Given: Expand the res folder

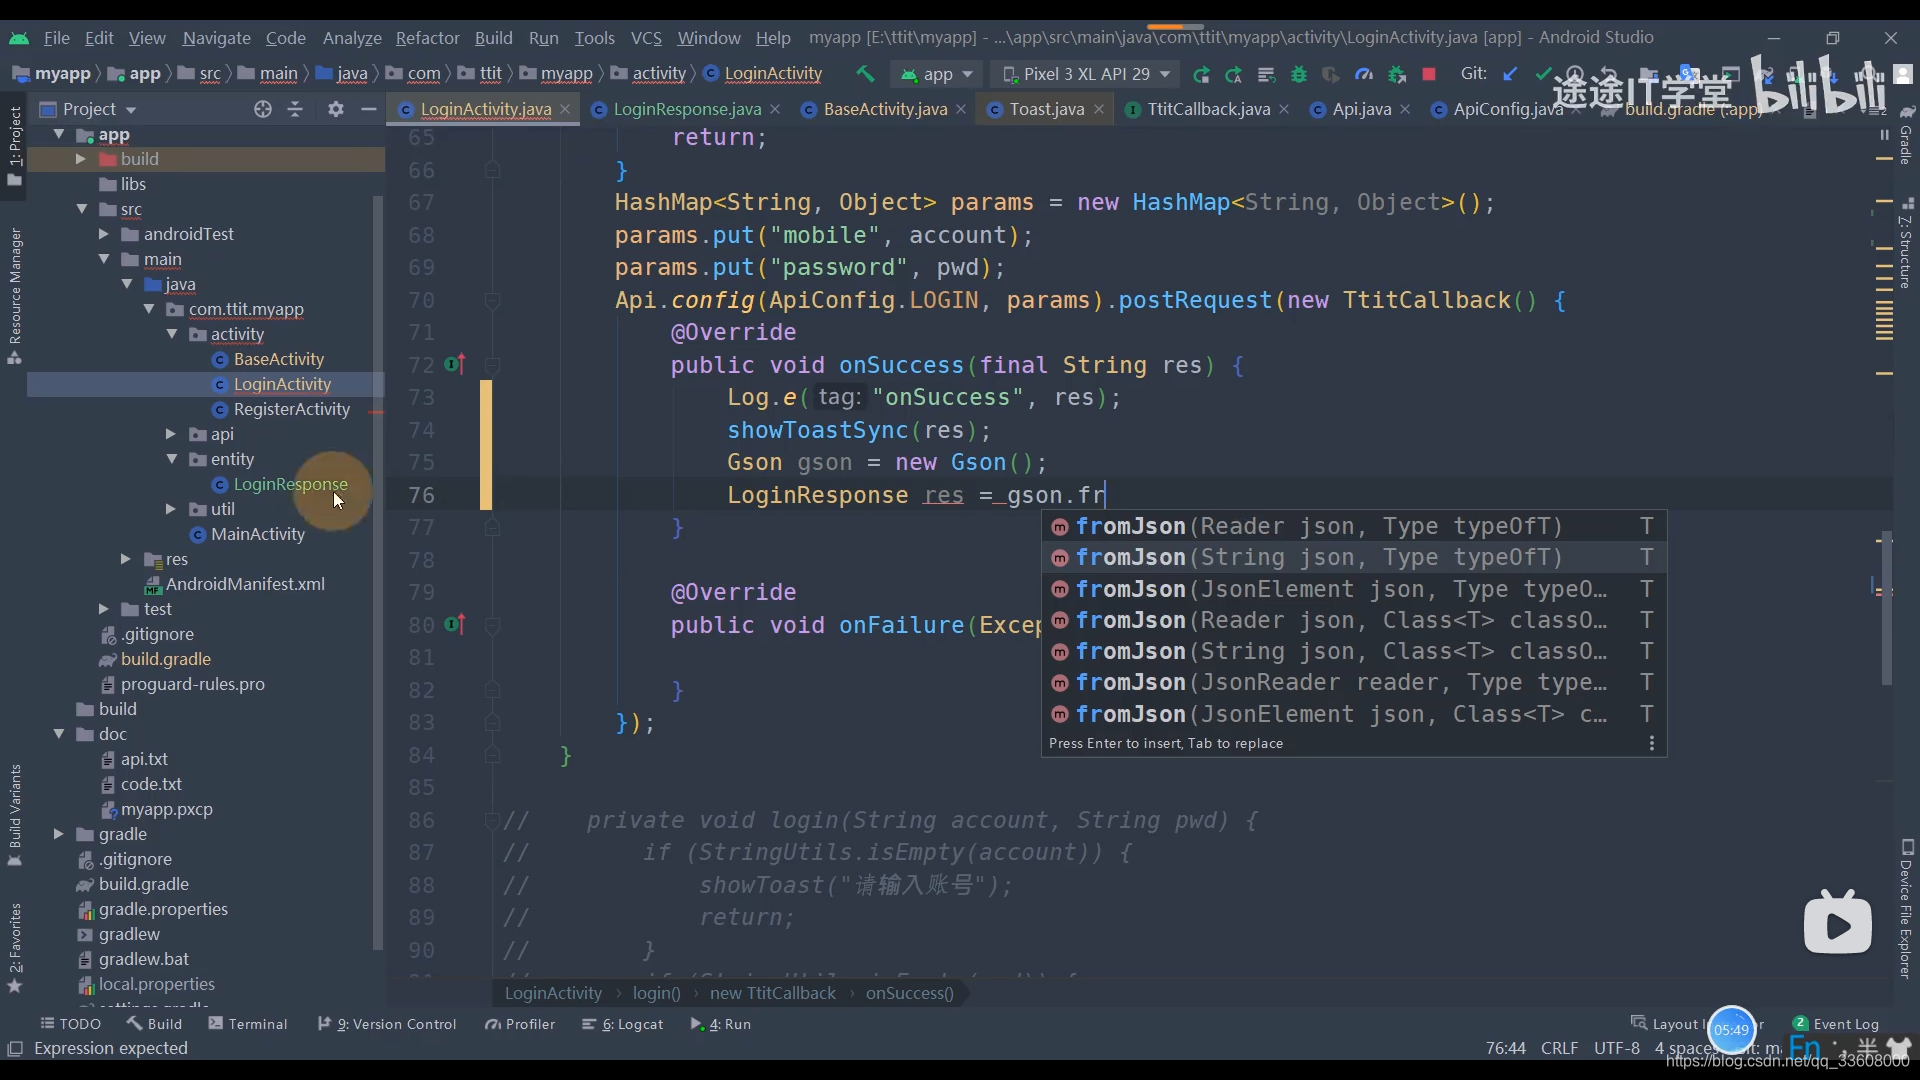Looking at the screenshot, I should [126, 559].
